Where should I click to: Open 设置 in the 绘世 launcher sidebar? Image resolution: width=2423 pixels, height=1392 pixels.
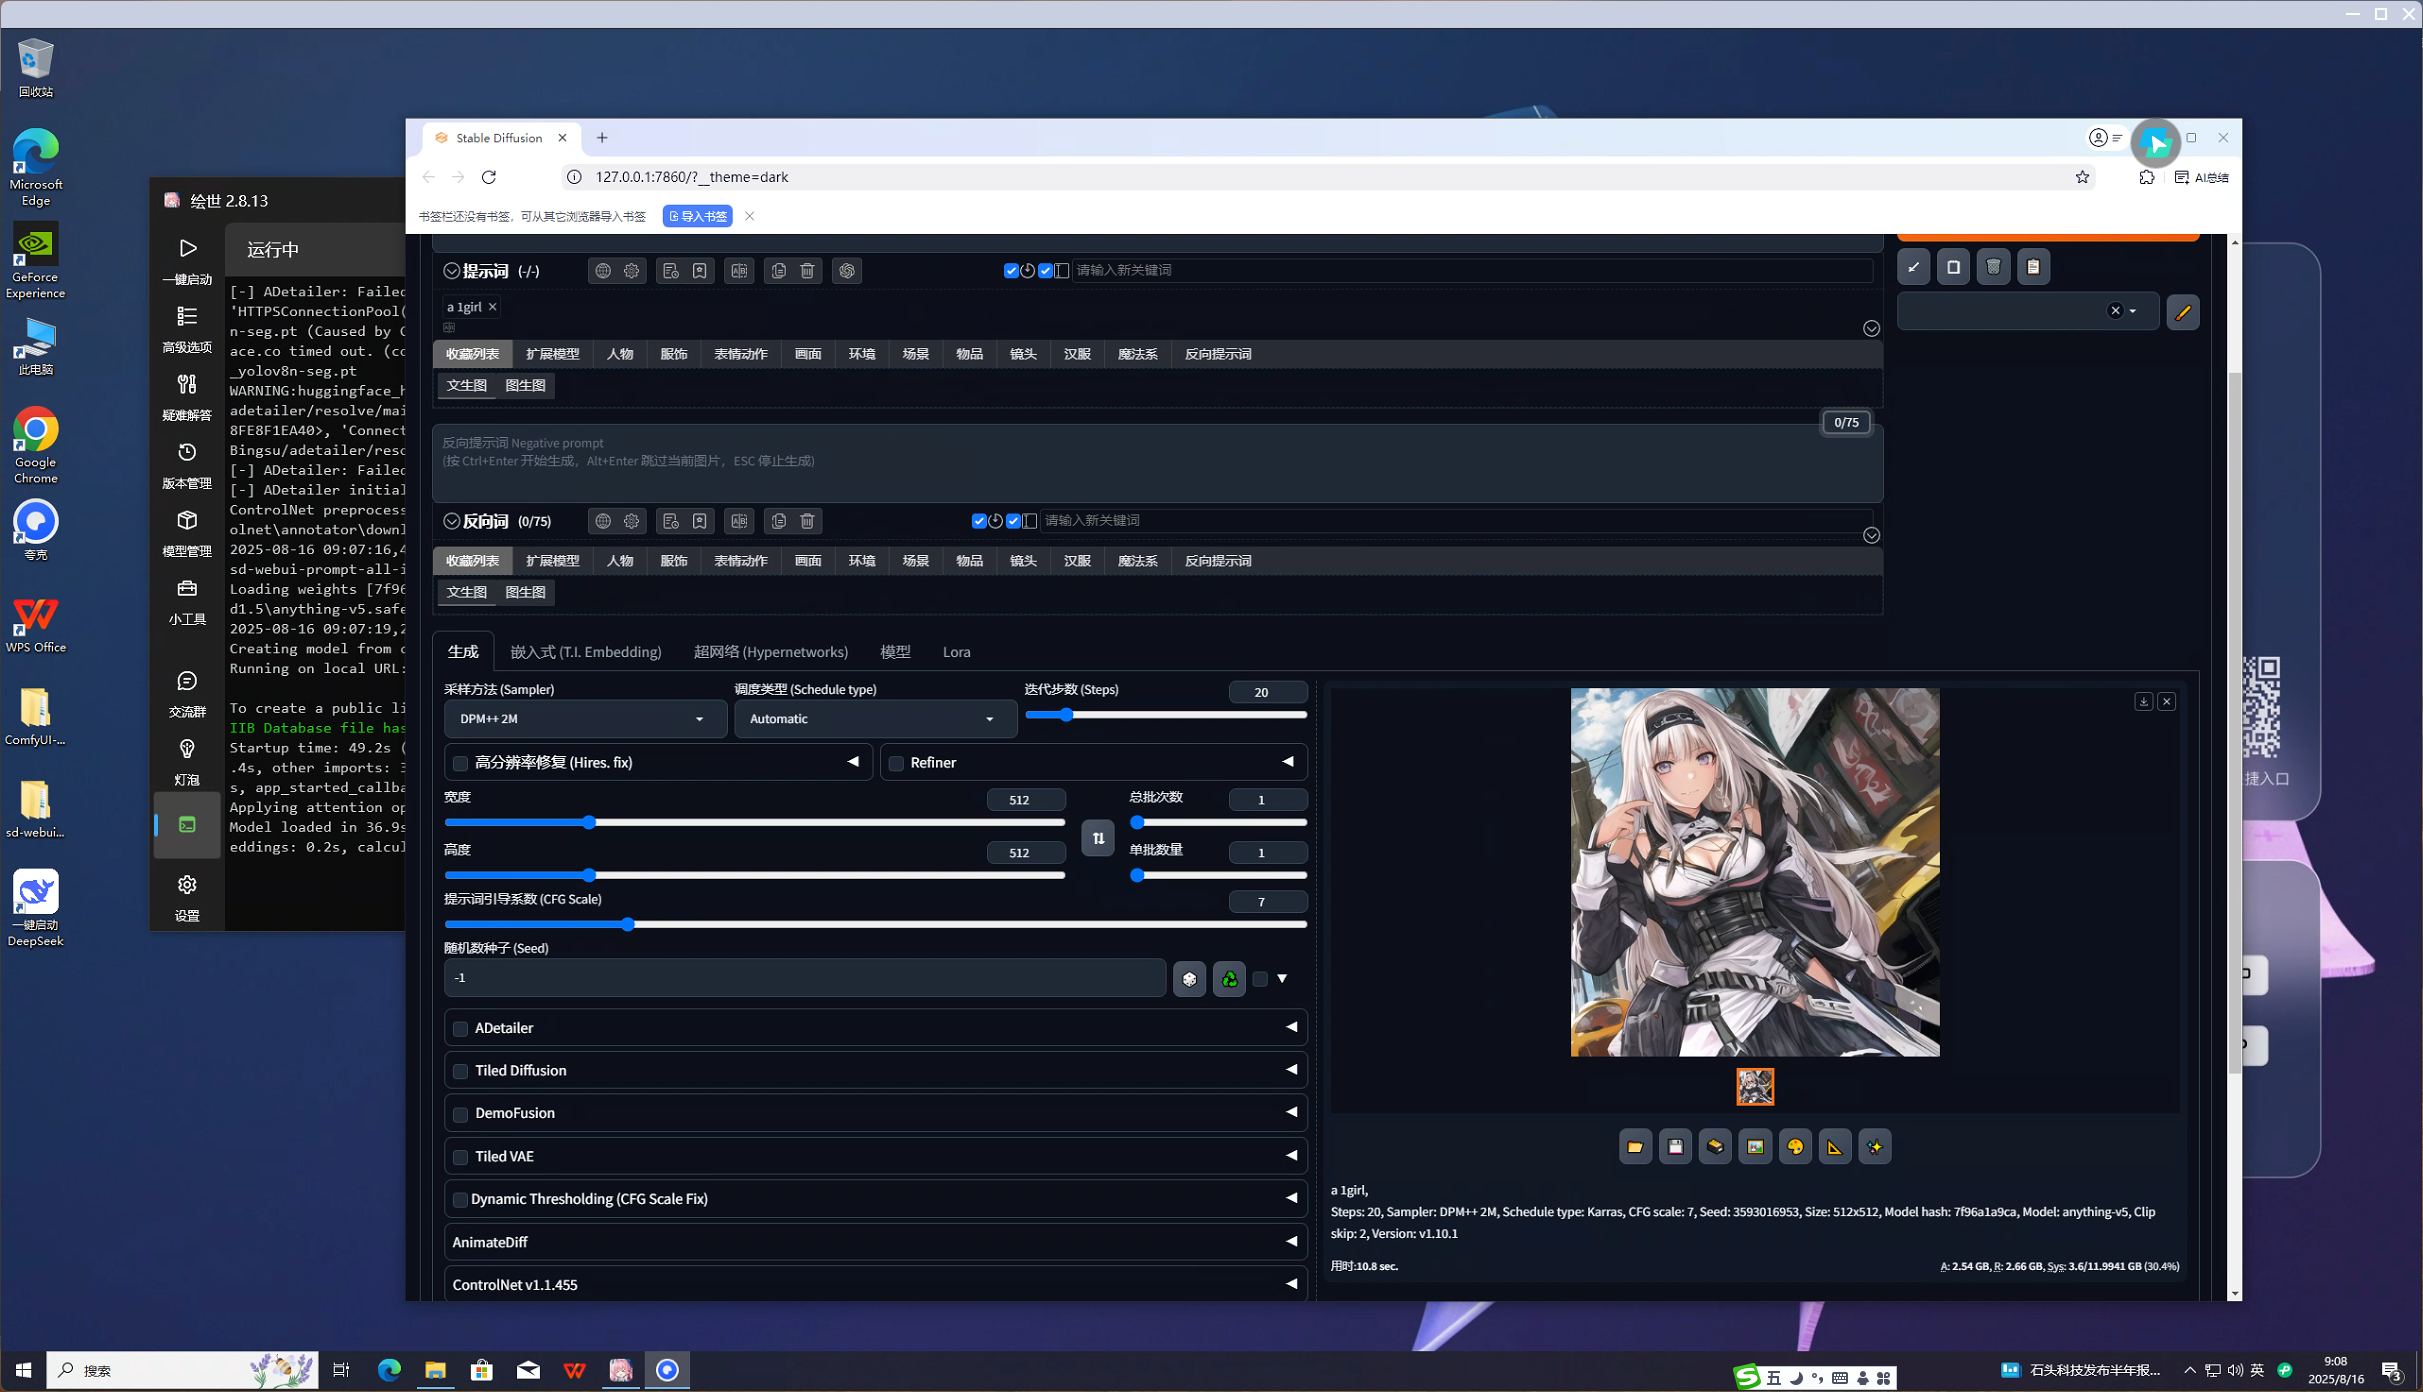pyautogui.click(x=187, y=898)
